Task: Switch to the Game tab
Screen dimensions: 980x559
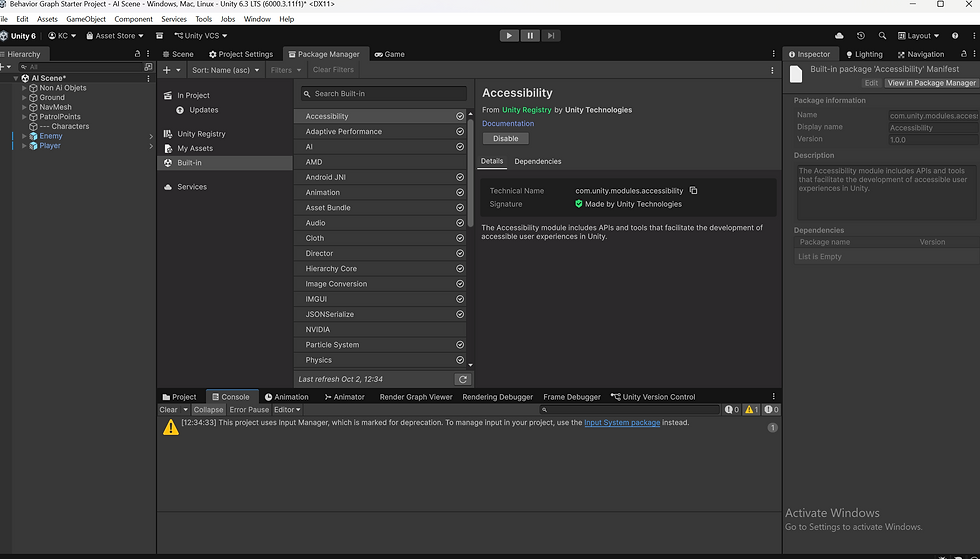Action: (389, 54)
